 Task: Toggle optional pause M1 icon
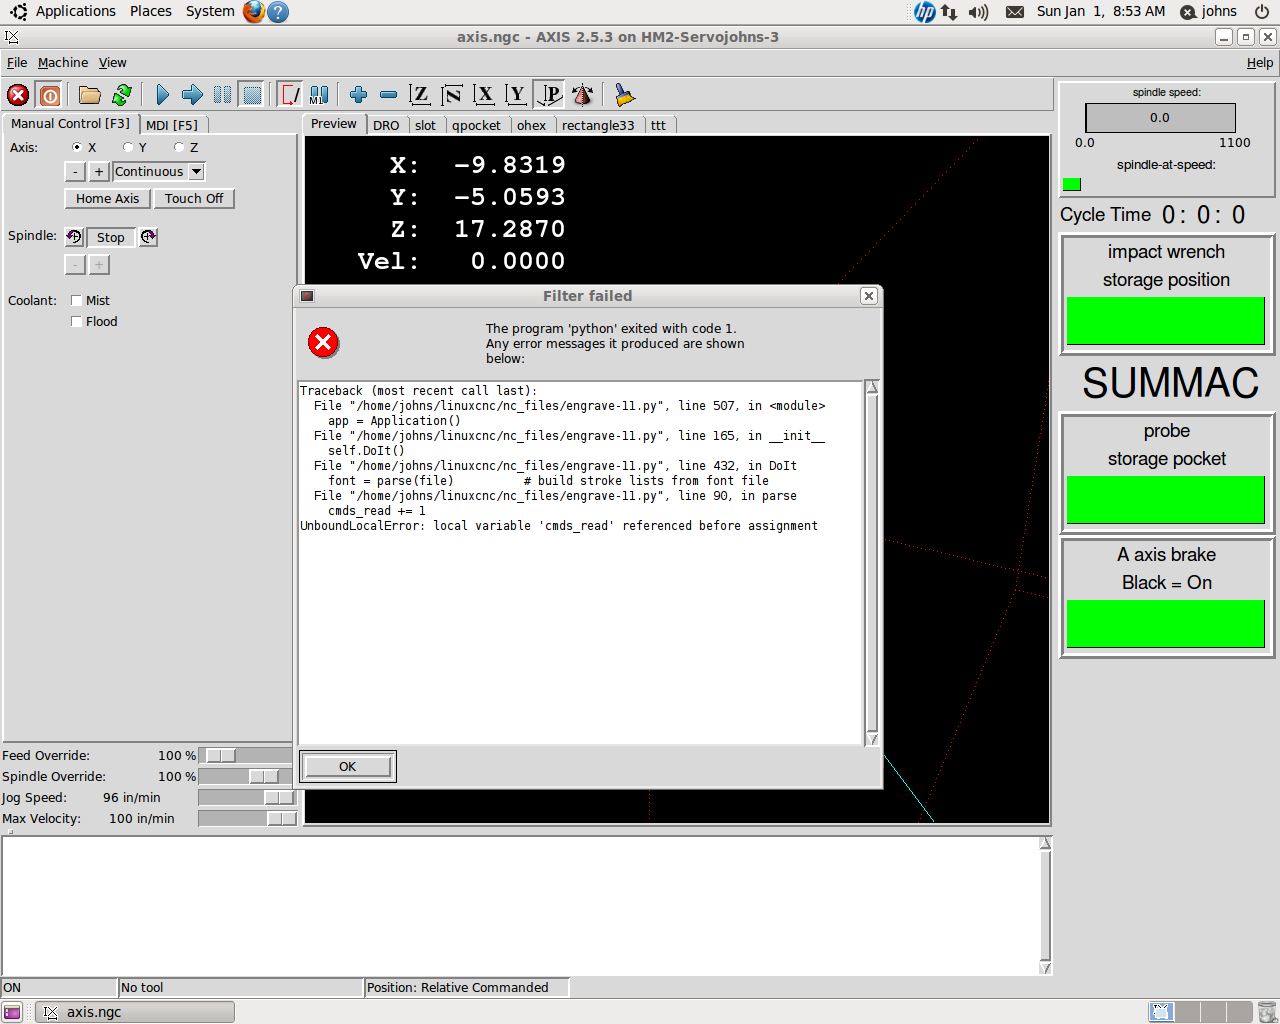pos(319,95)
